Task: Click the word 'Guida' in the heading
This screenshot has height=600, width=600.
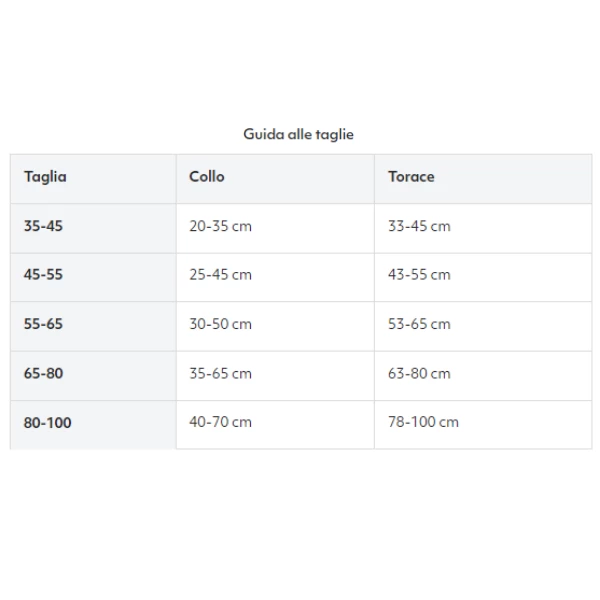Action: [263, 134]
